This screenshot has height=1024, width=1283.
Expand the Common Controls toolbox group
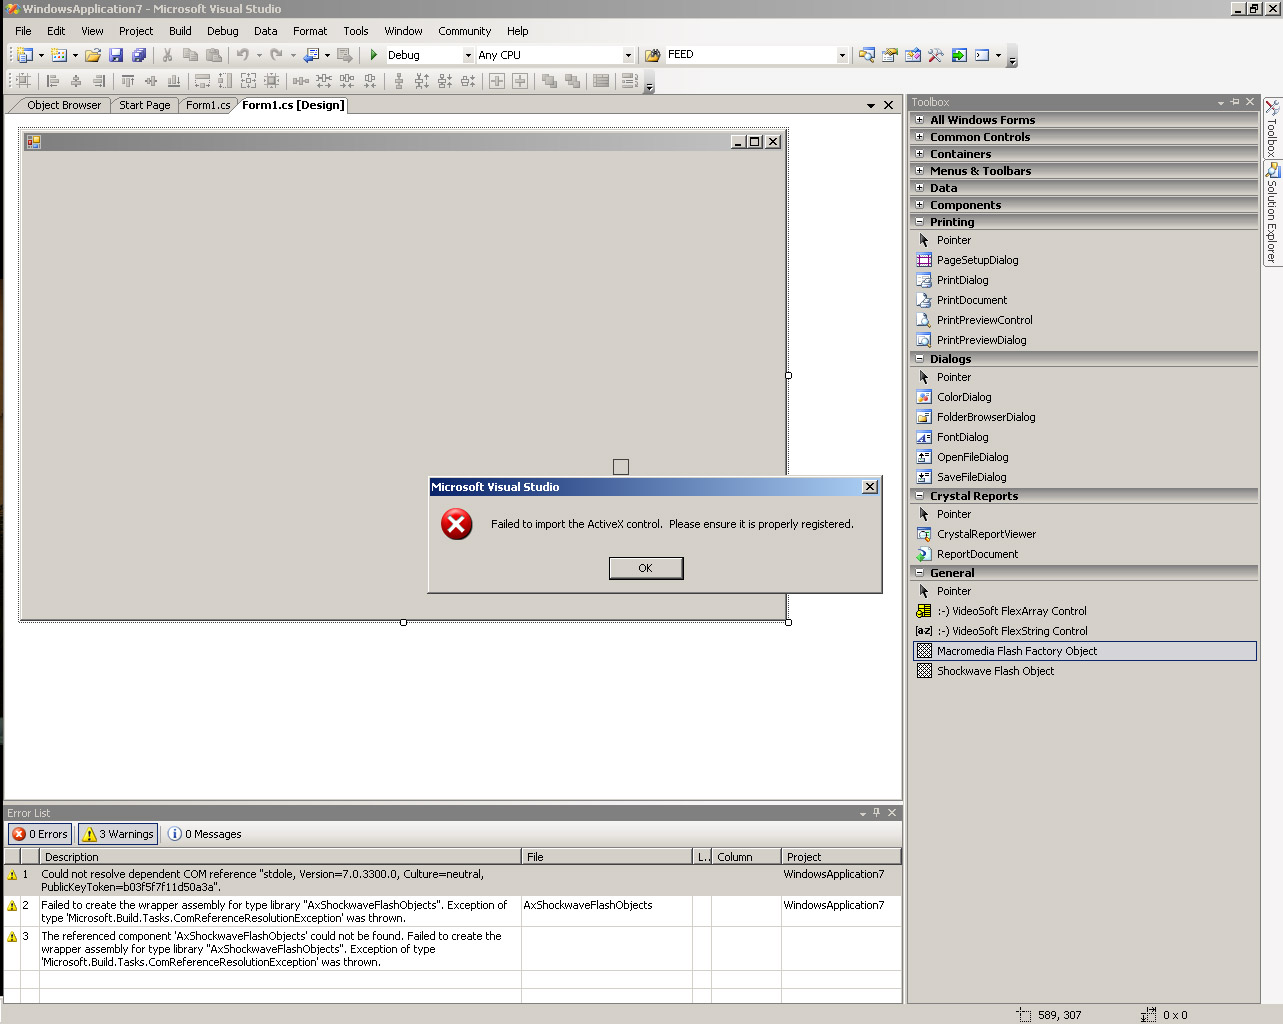click(x=920, y=137)
